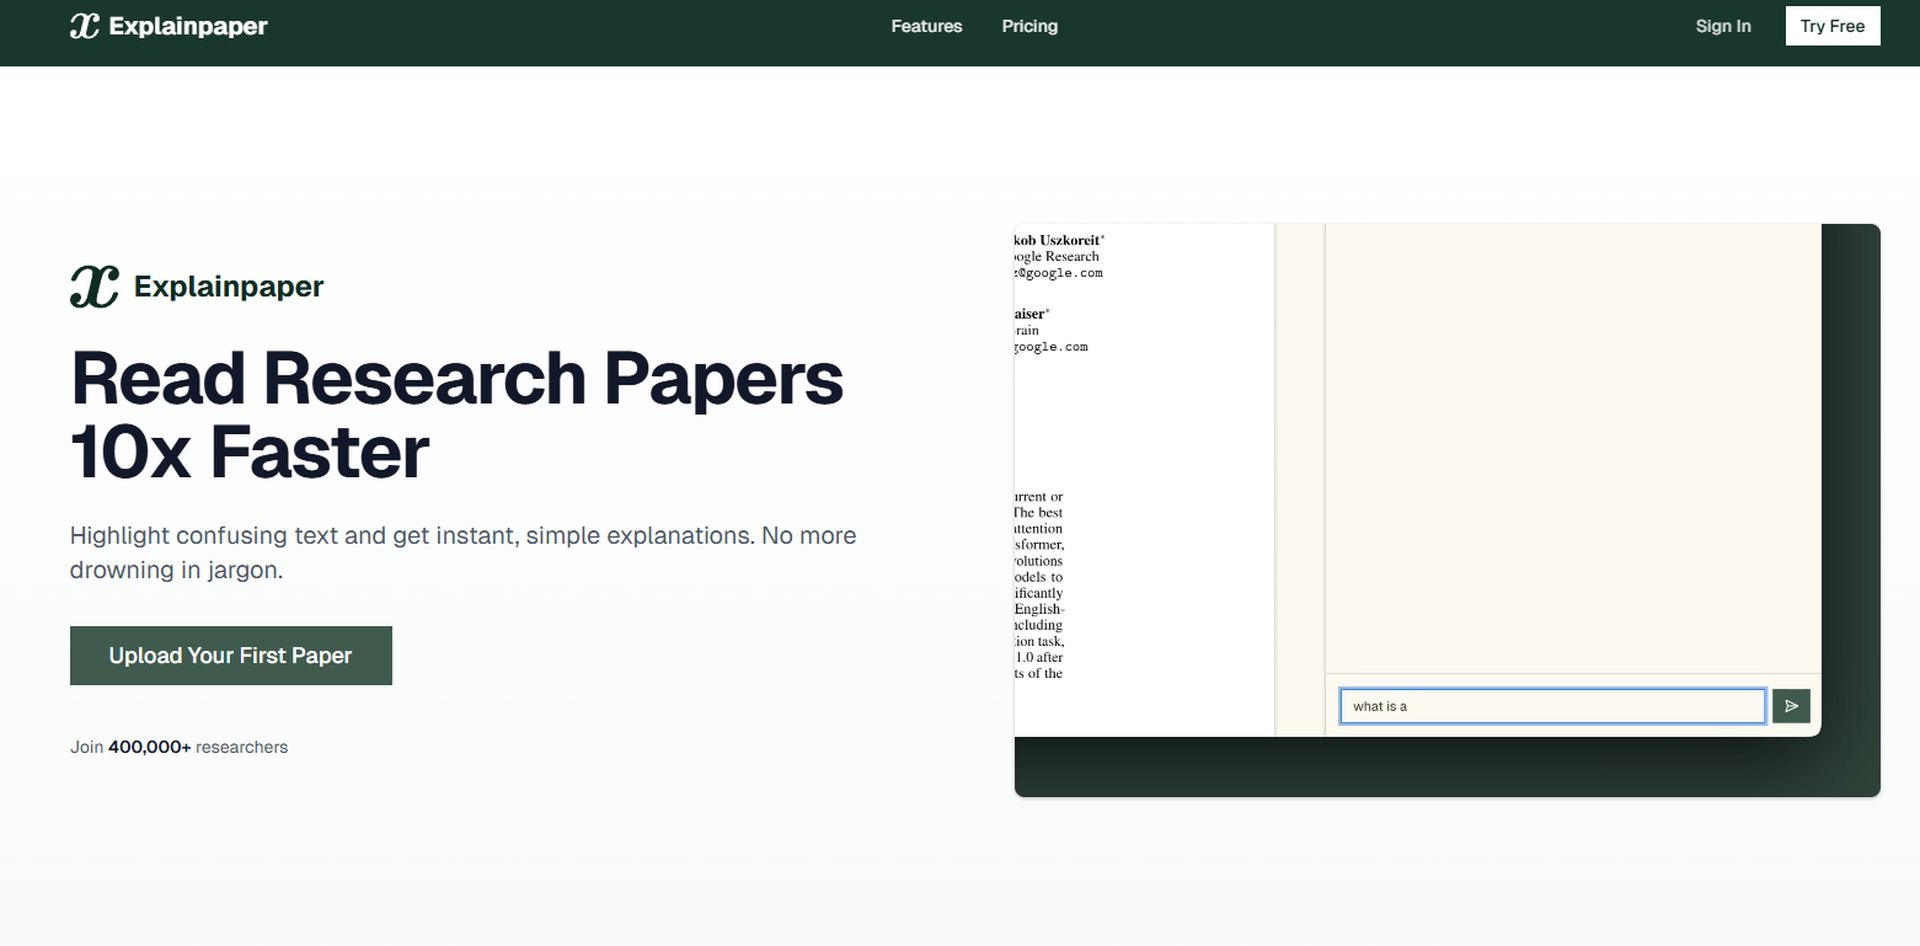The image size is (1920, 946).
Task: Open the Features page from the navbar
Action: point(925,26)
